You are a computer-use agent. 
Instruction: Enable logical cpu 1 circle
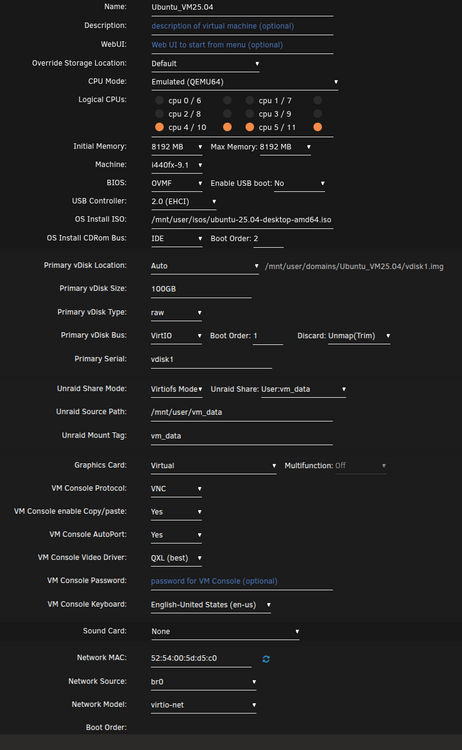pyautogui.click(x=250, y=100)
